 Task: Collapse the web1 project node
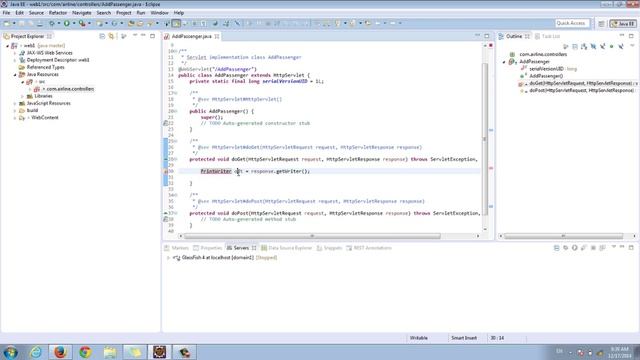[x=8, y=46]
